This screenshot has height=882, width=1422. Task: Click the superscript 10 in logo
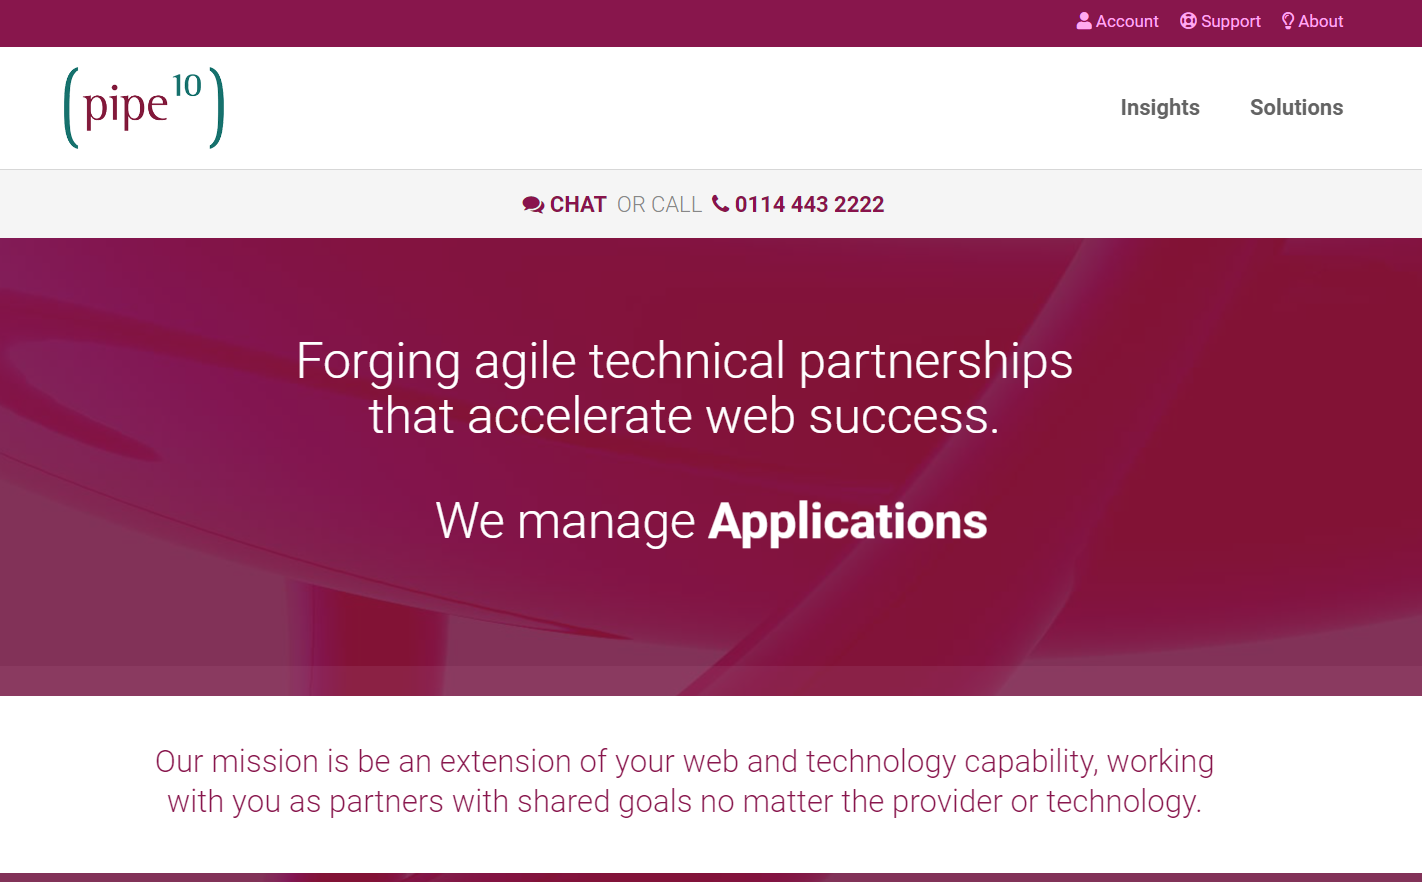tap(187, 86)
